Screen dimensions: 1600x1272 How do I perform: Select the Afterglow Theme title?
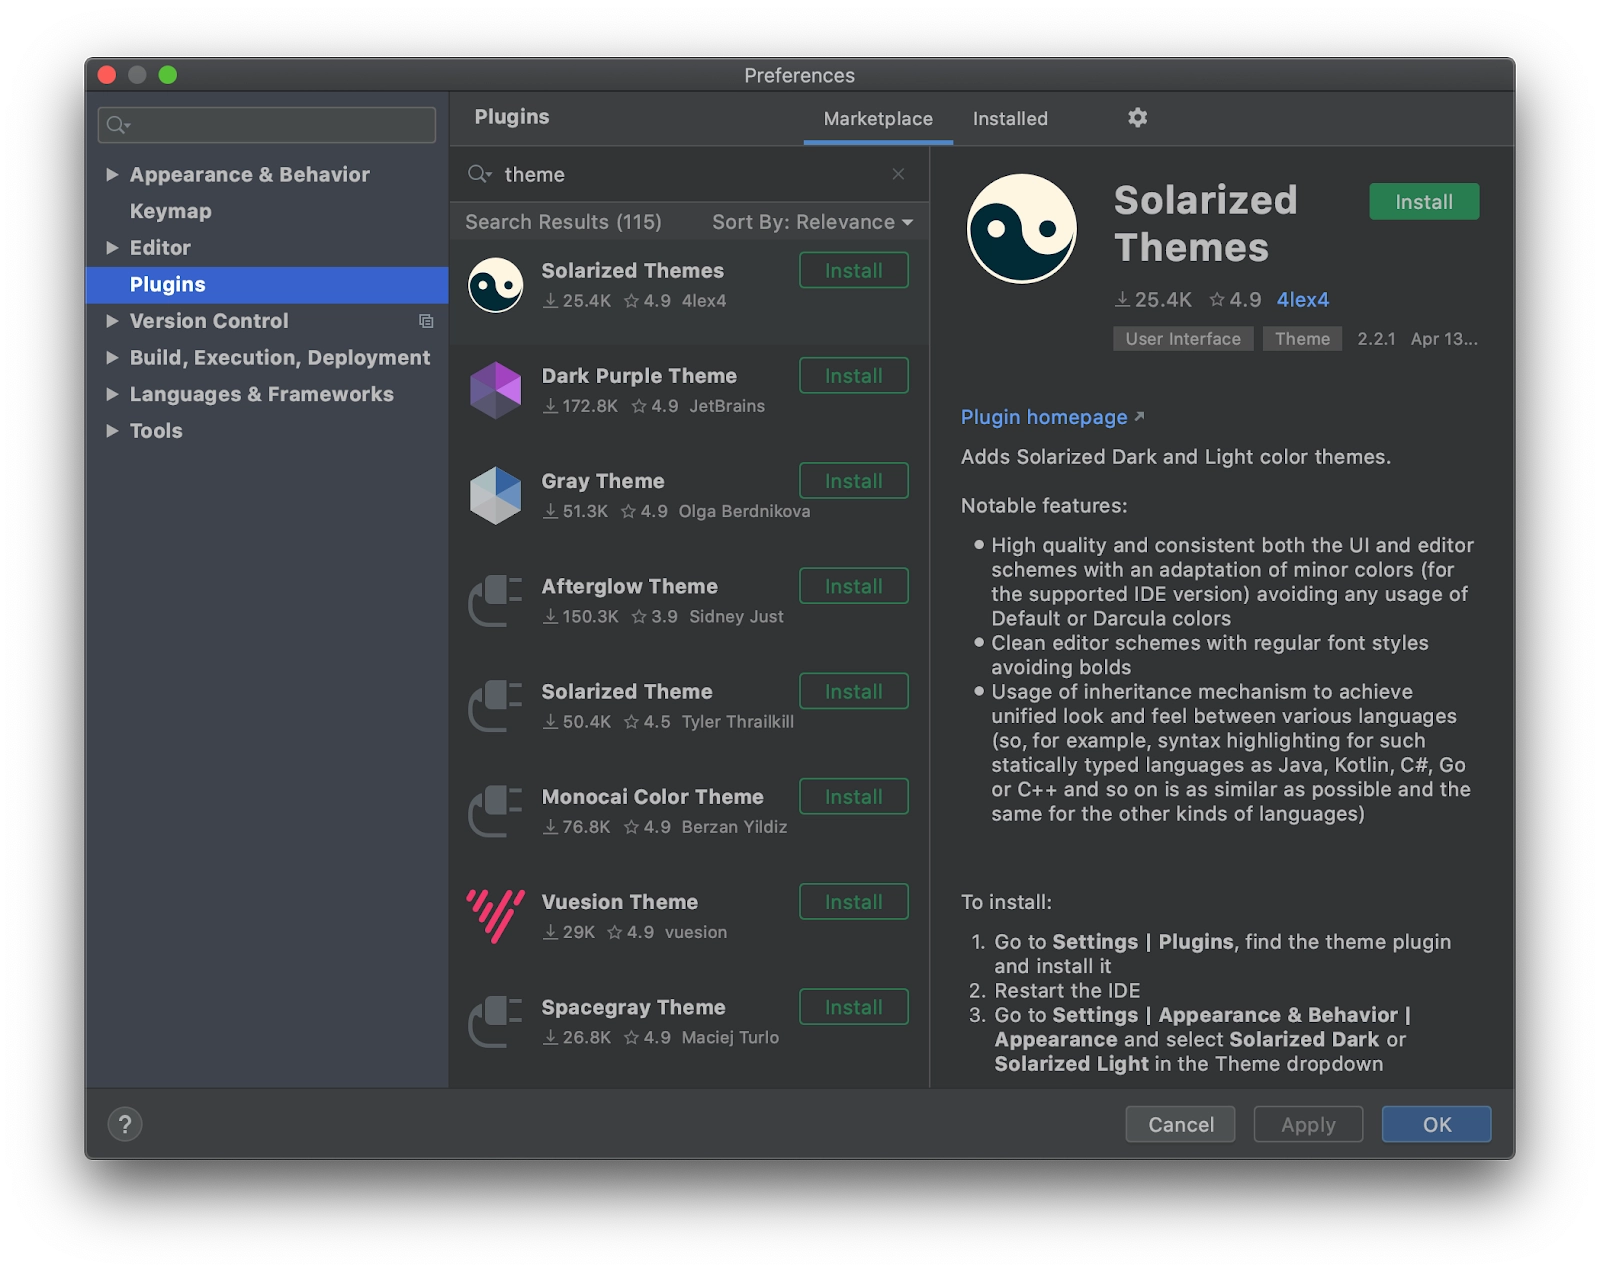point(630,586)
